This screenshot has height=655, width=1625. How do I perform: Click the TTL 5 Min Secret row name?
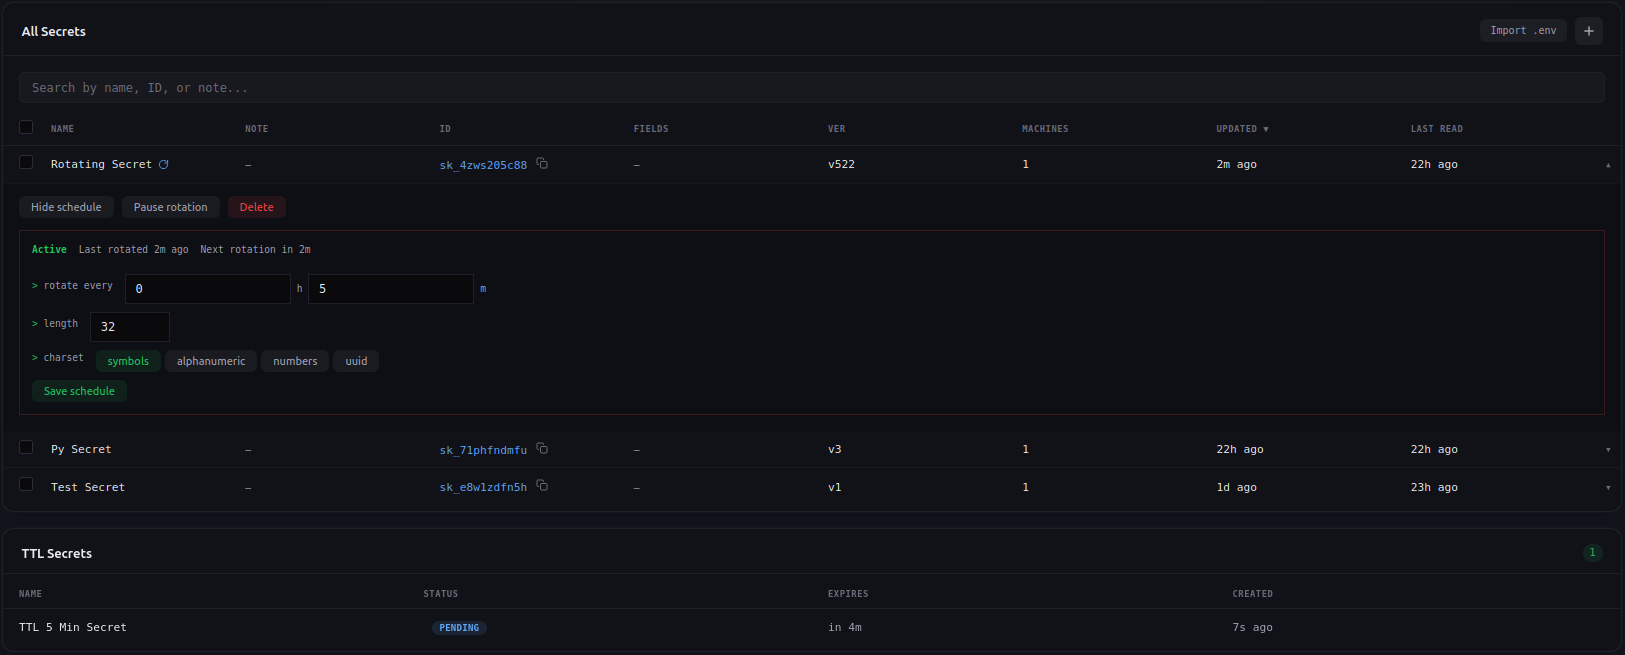click(73, 627)
